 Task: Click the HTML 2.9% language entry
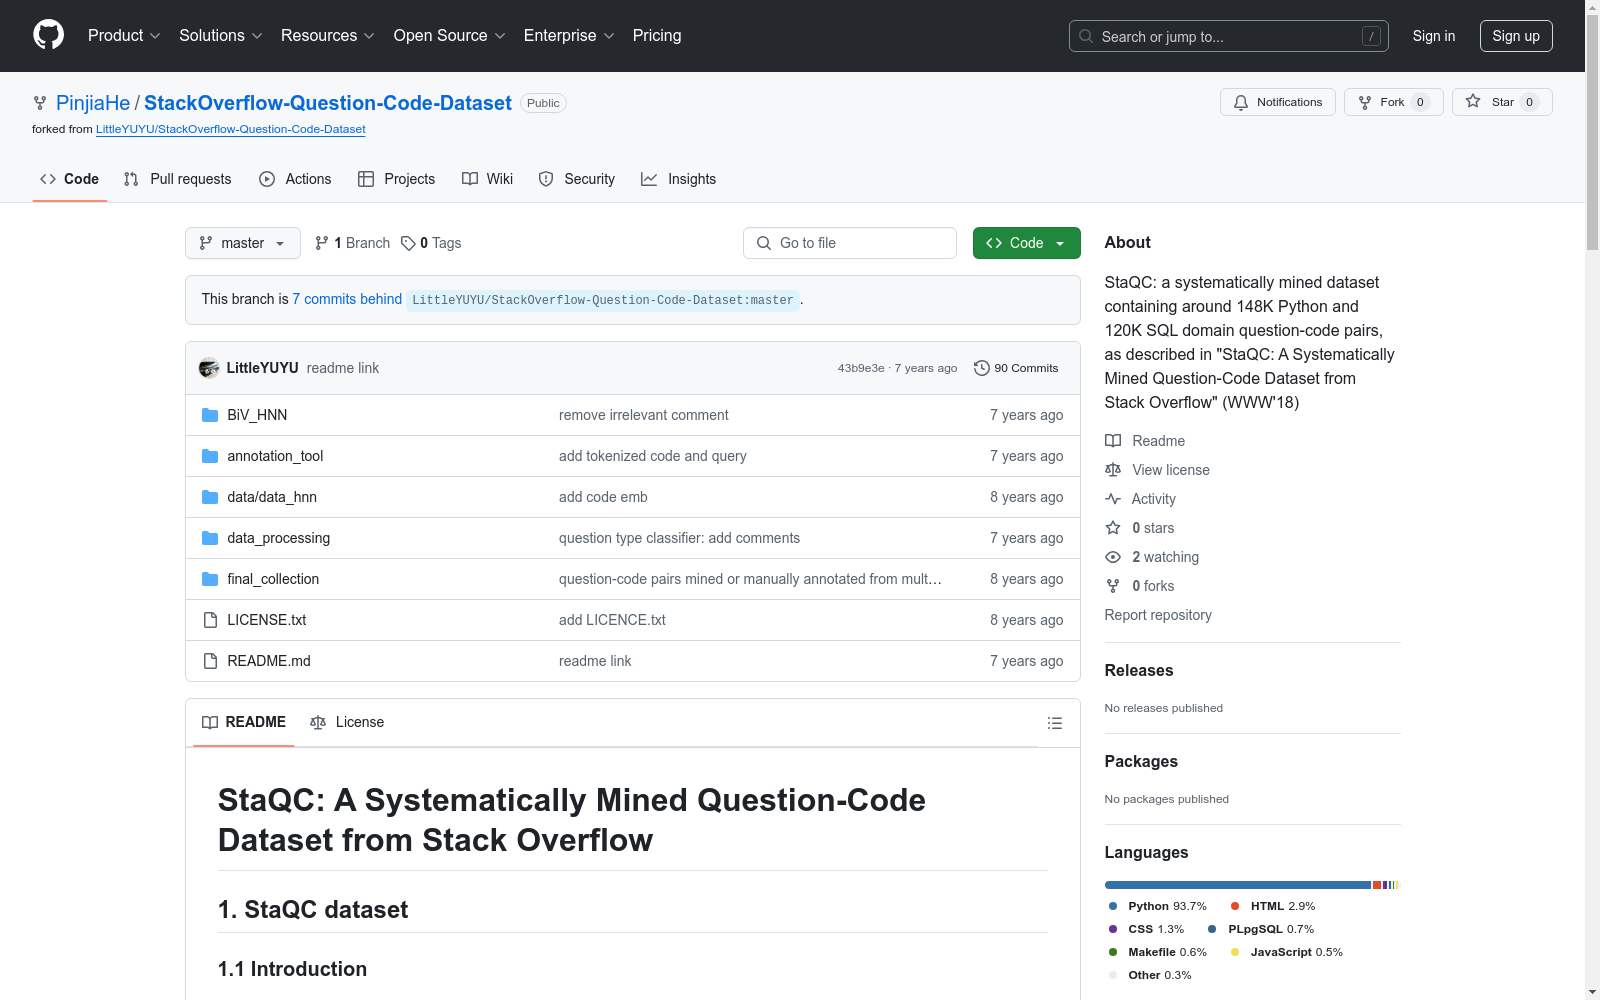(1273, 906)
